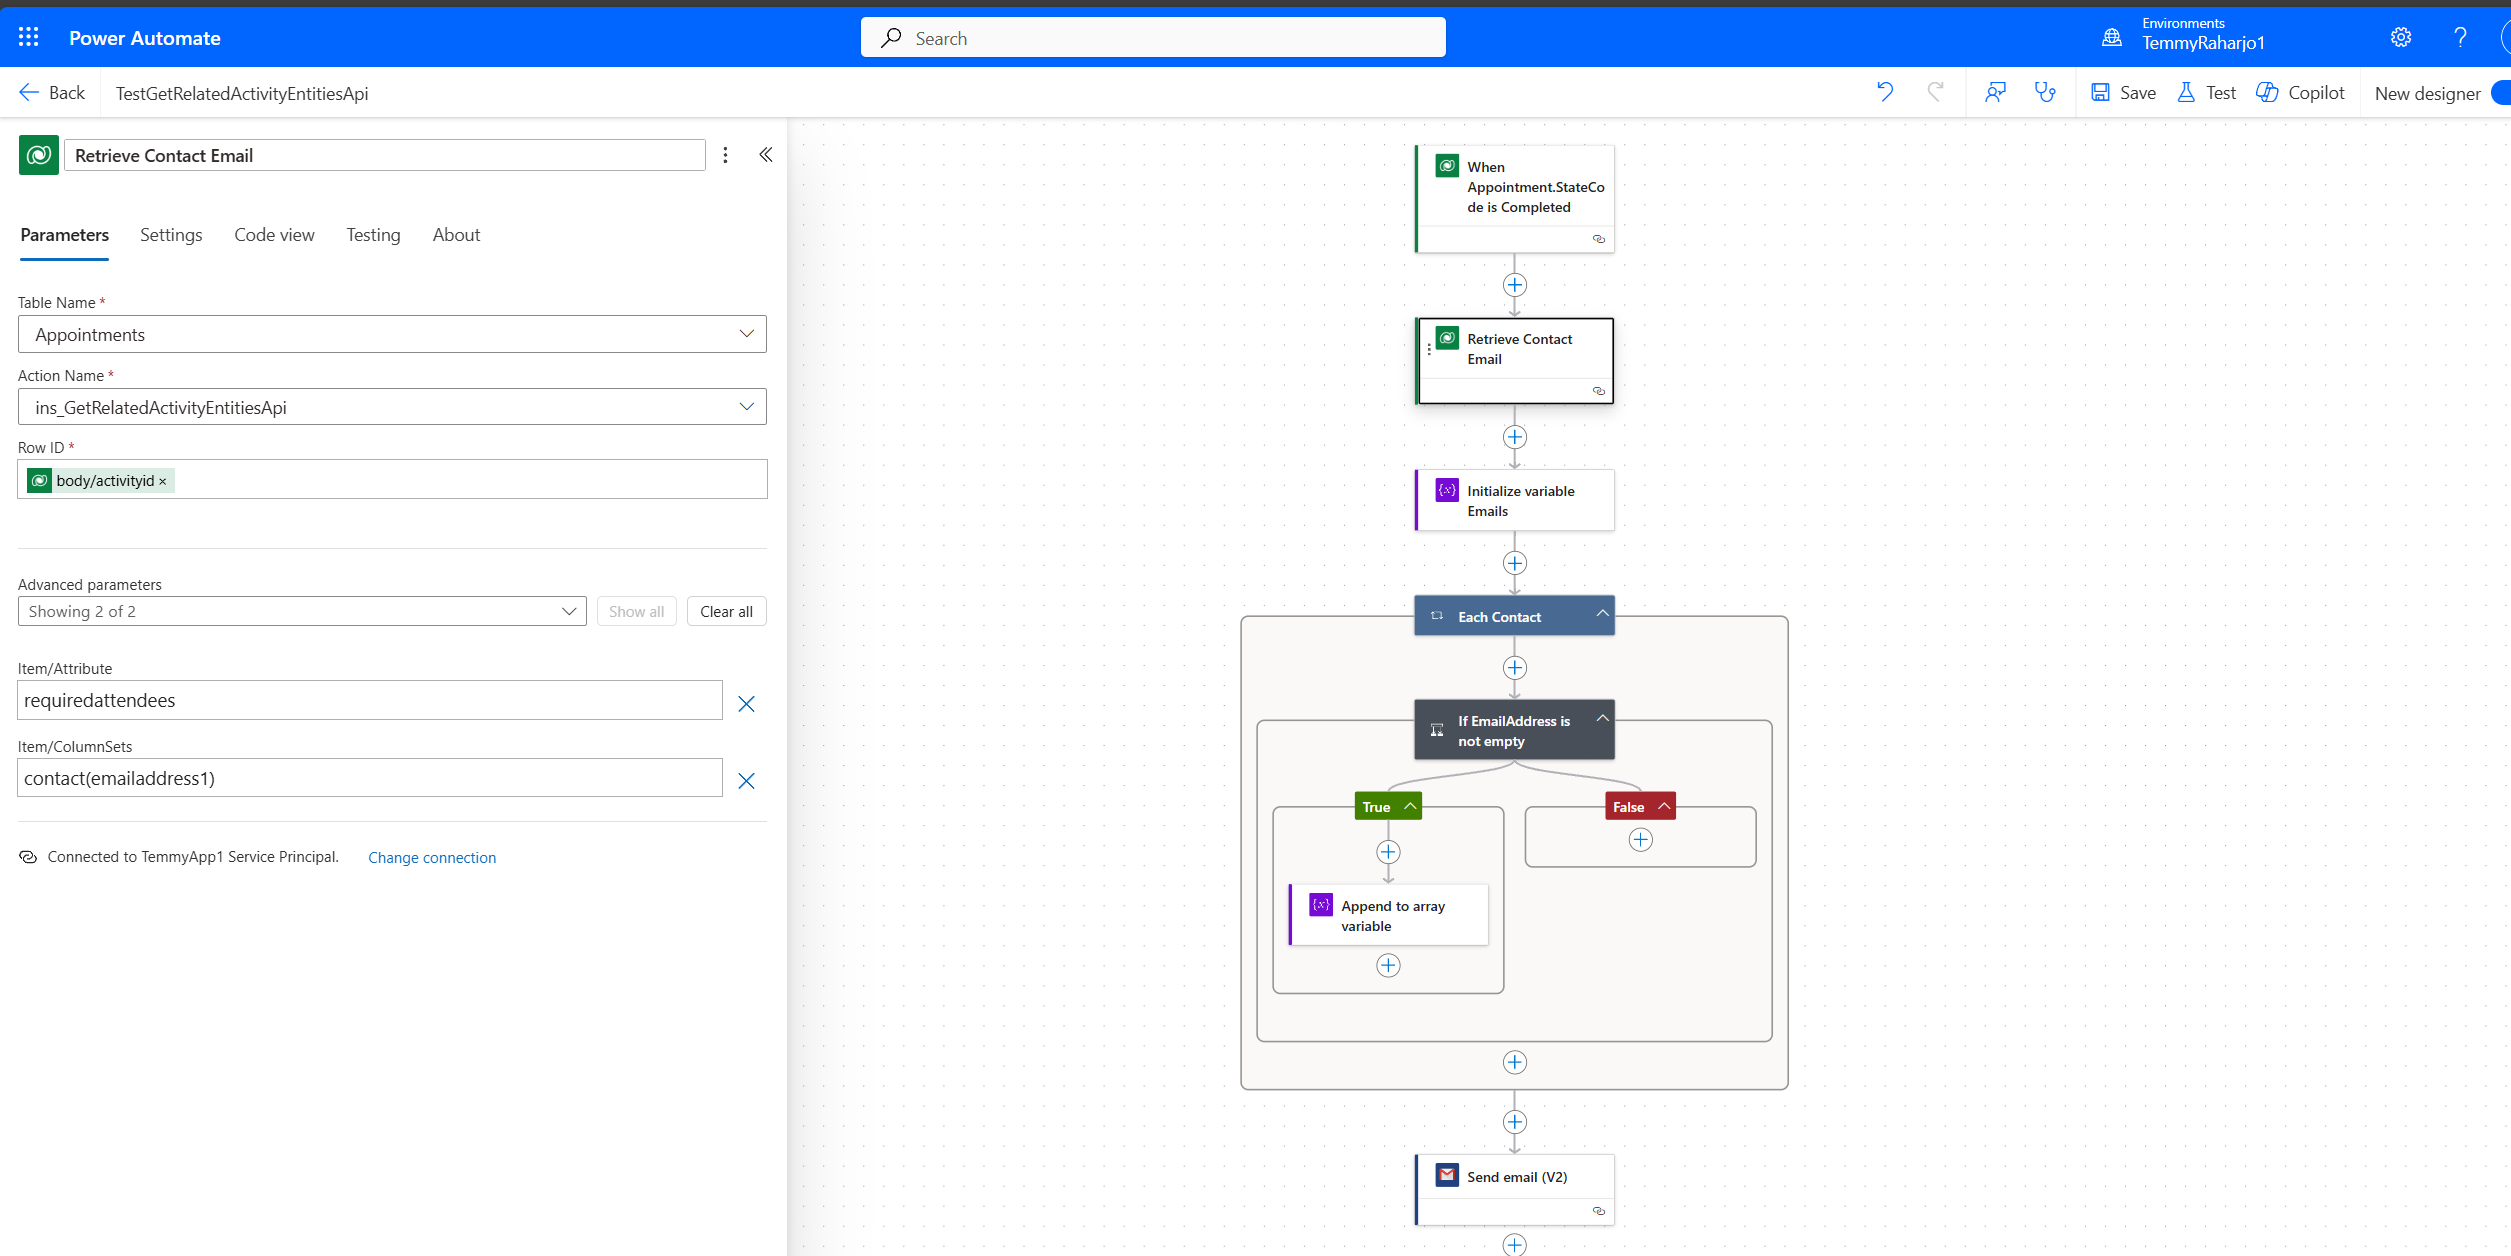Switch to the About tab
Viewport: 2511px width, 1256px height.
click(456, 235)
